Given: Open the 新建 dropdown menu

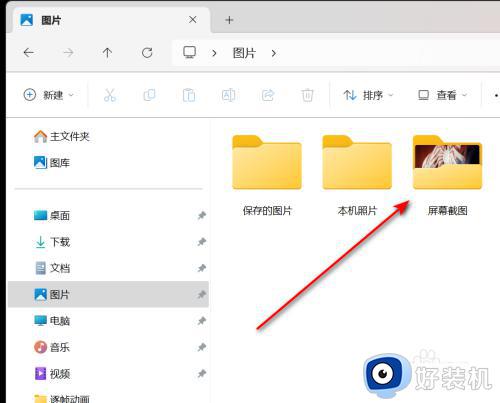Looking at the screenshot, I should (49, 95).
